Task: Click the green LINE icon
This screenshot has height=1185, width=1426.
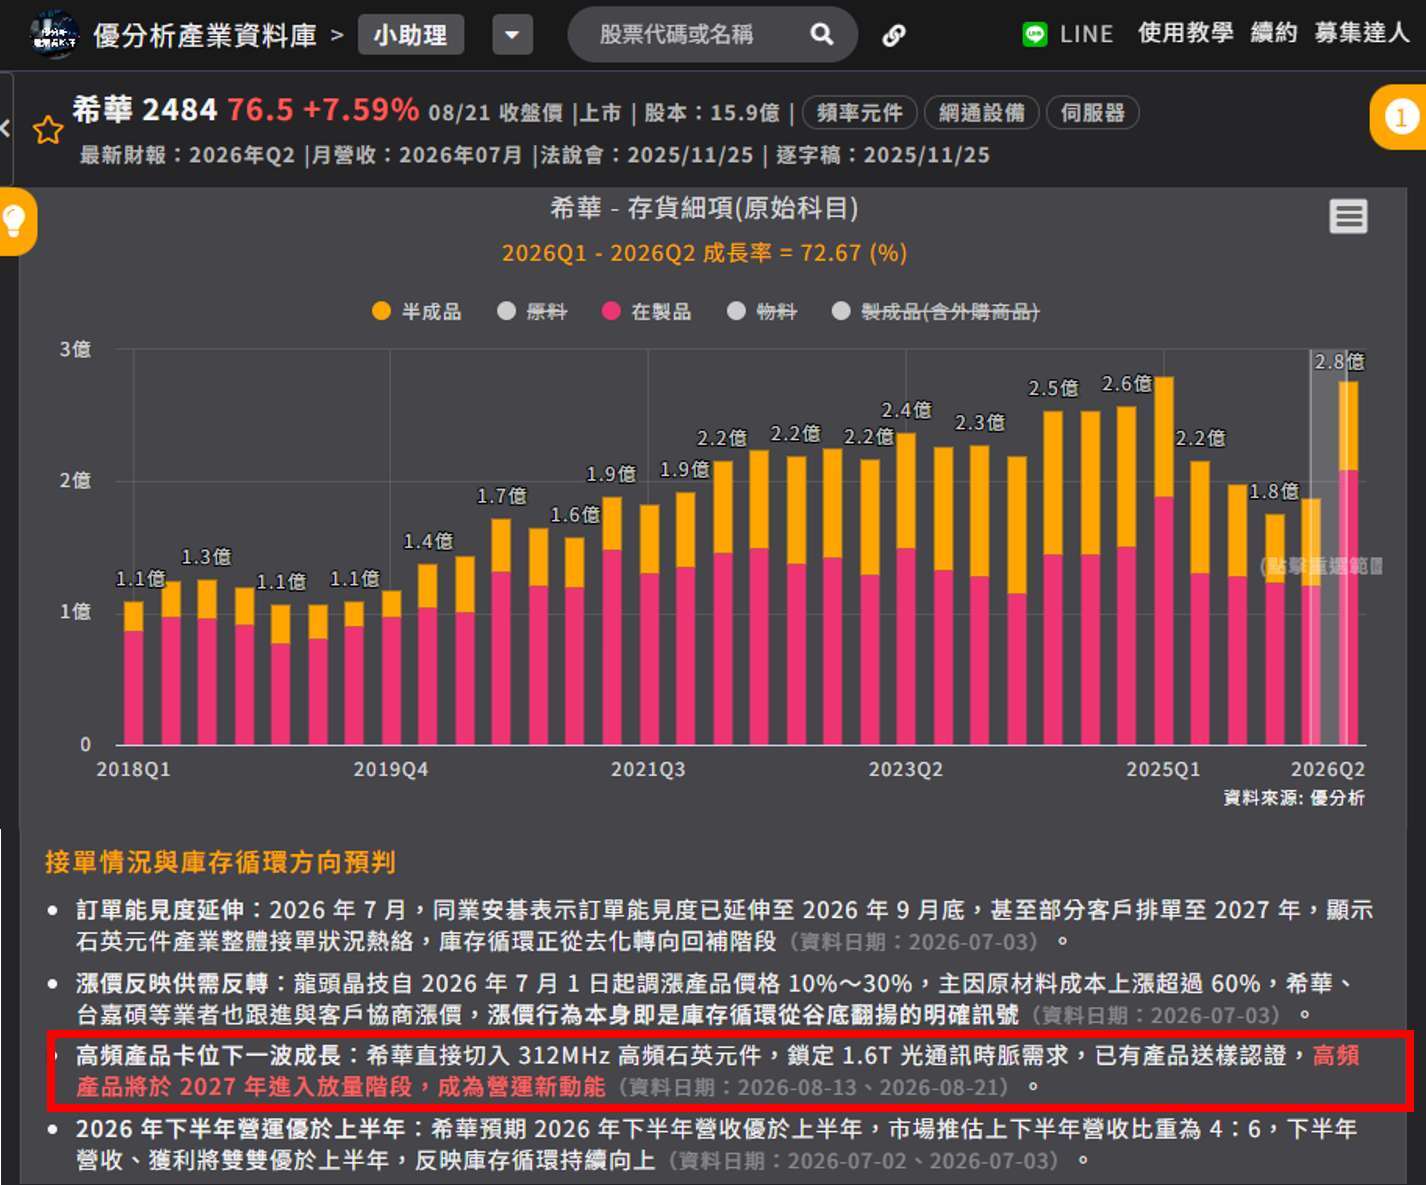Action: pos(1034,35)
